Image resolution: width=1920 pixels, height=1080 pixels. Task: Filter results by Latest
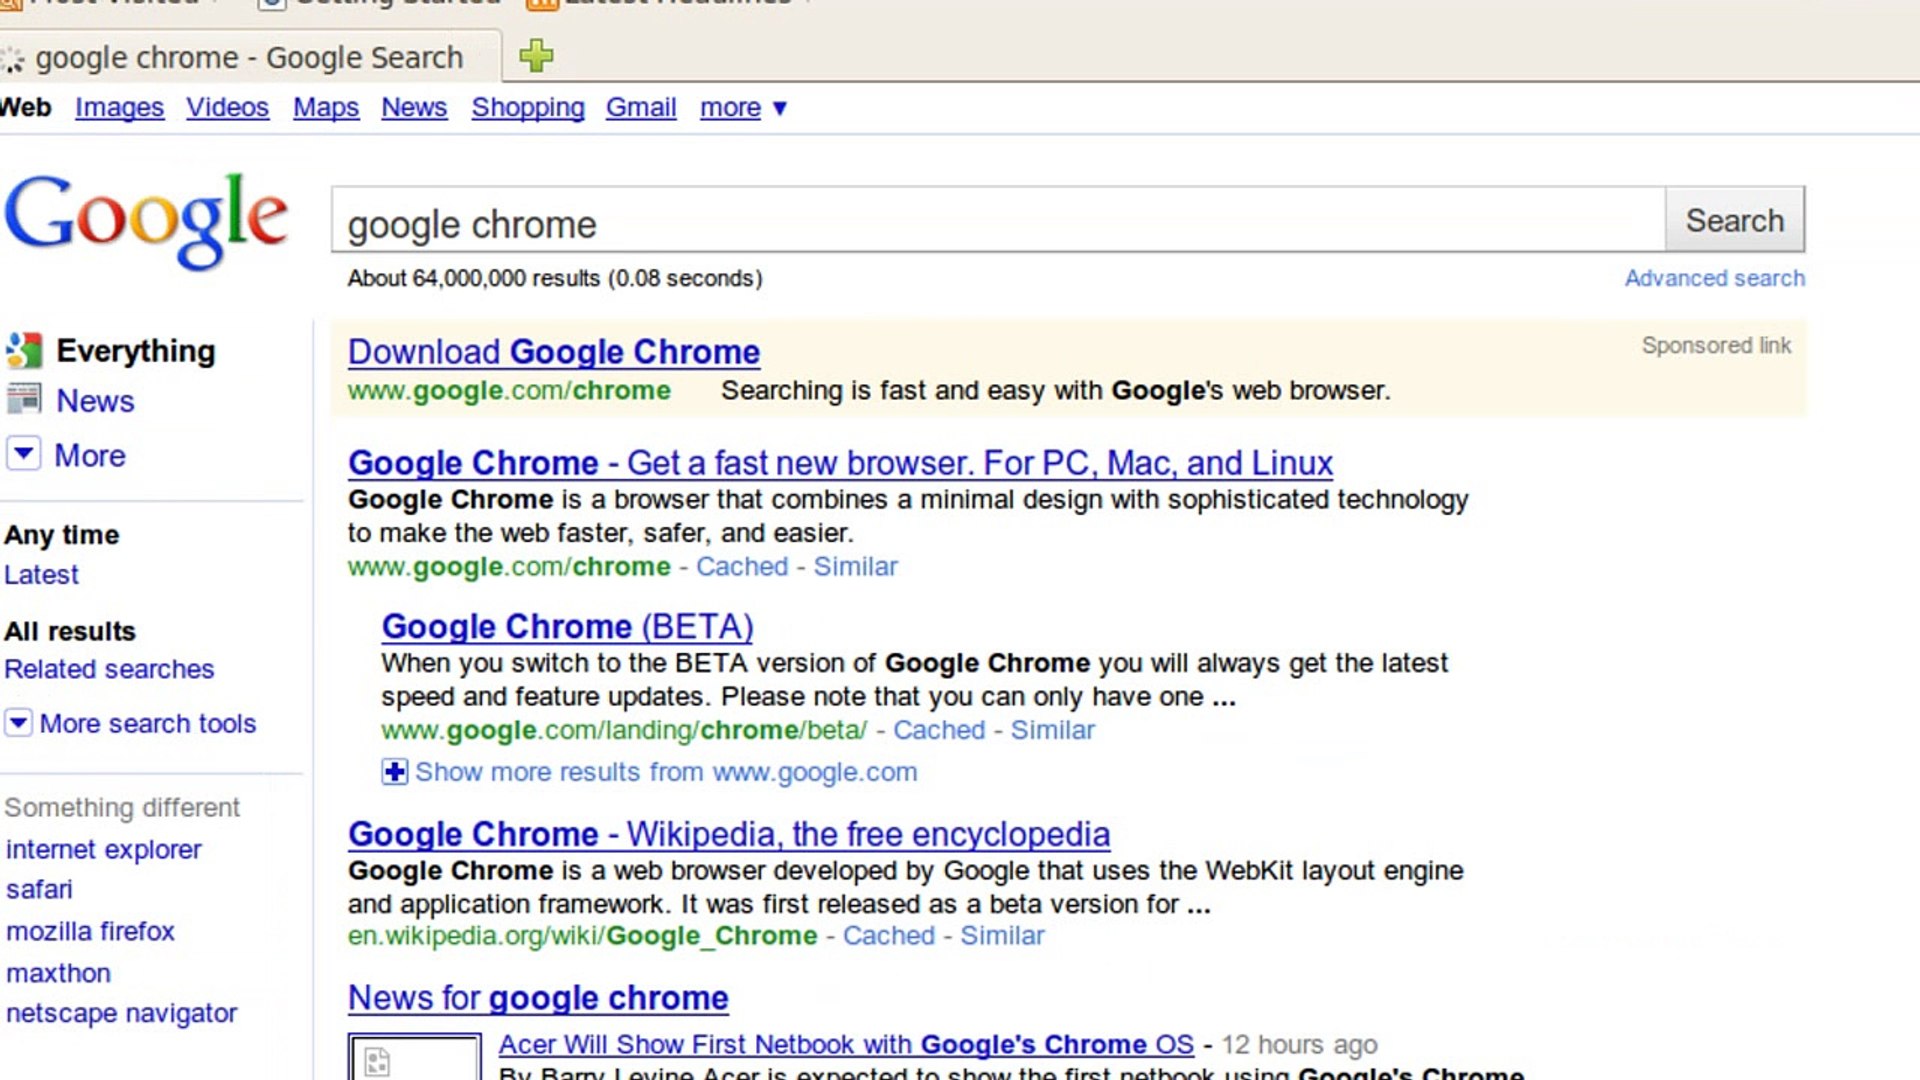point(41,575)
